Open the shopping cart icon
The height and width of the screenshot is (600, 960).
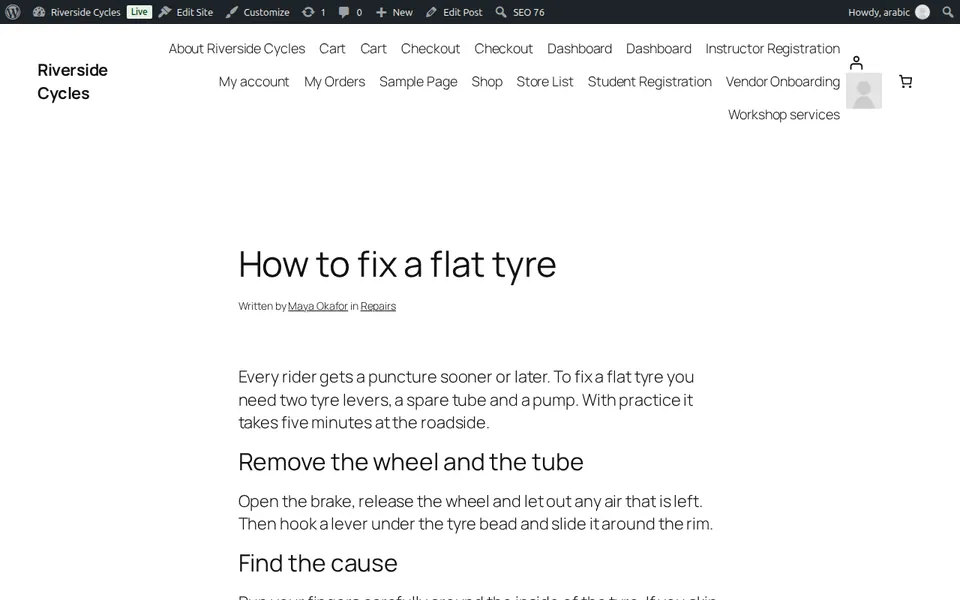pos(906,81)
